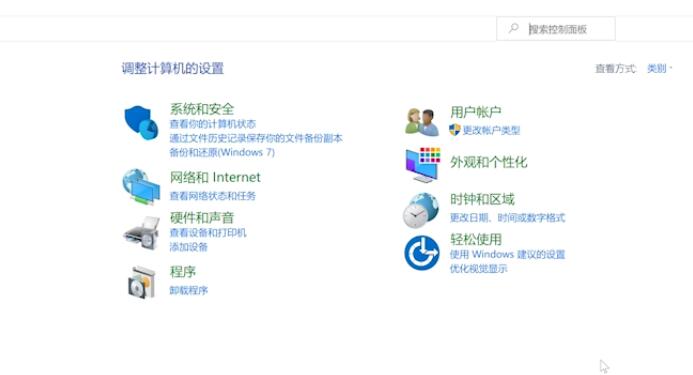693x375 pixels.
Task: Click 优化视觉显示 link
Action: point(478,269)
